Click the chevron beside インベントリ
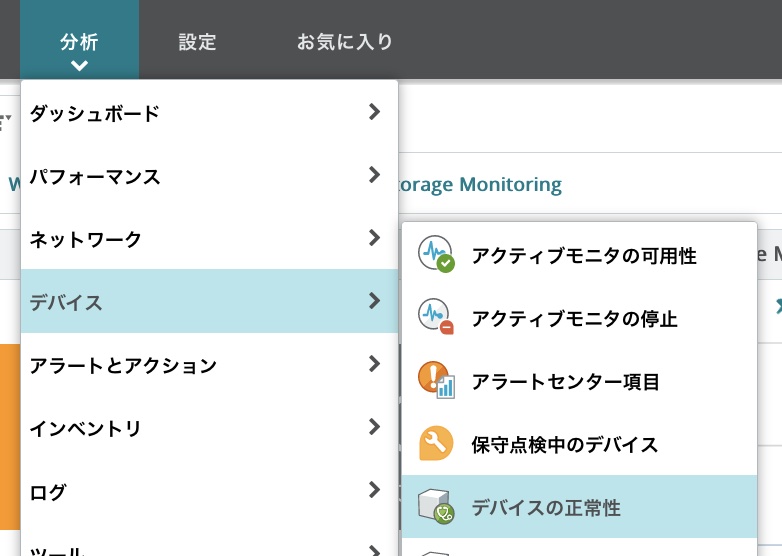Screen dimensions: 782x556 (x=374, y=427)
